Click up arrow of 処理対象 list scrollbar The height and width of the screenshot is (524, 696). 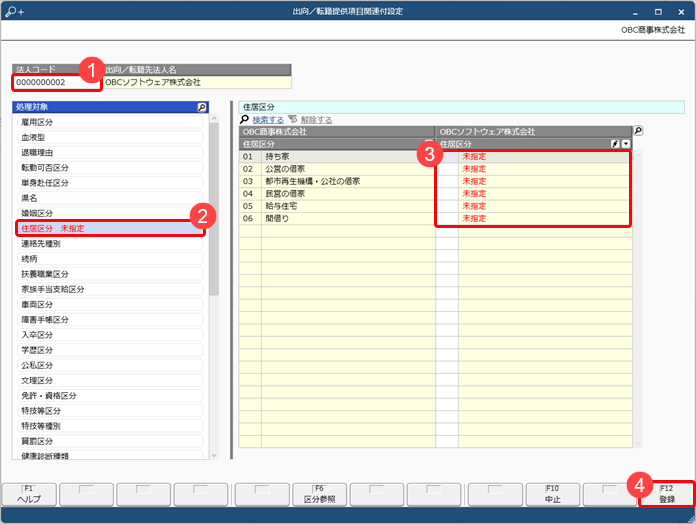(x=214, y=118)
